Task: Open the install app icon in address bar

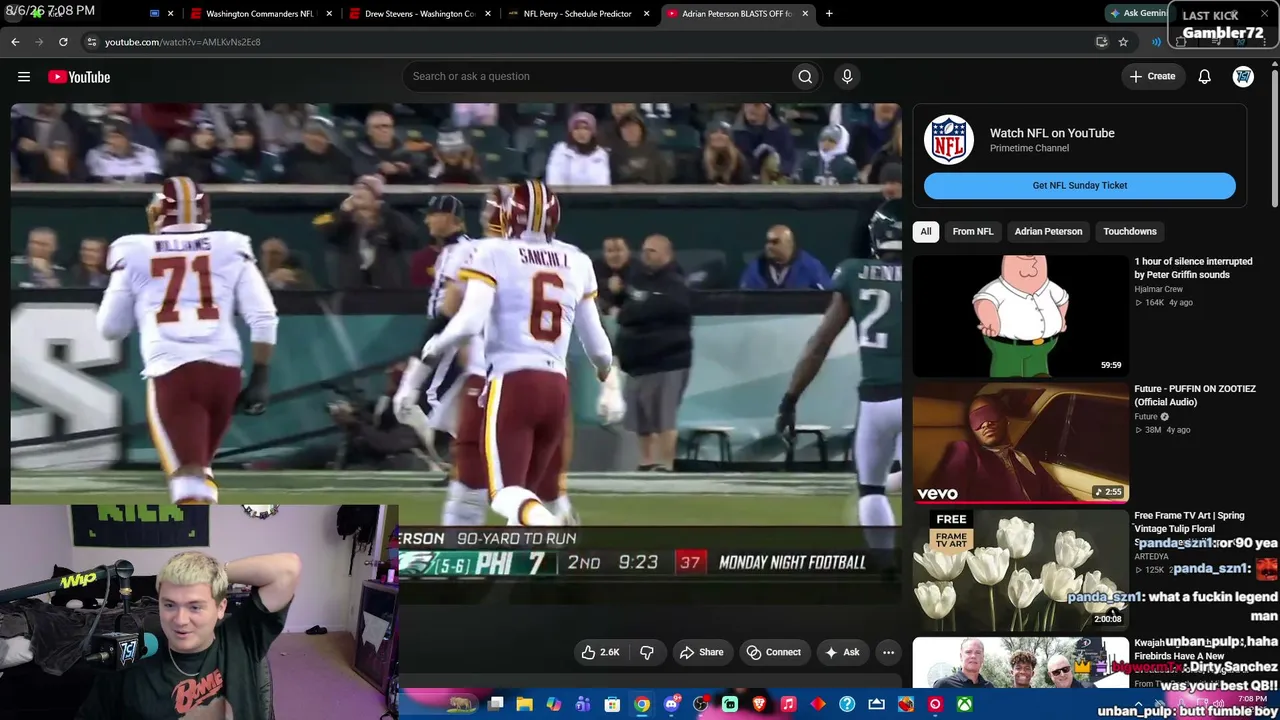Action: (x=1101, y=42)
